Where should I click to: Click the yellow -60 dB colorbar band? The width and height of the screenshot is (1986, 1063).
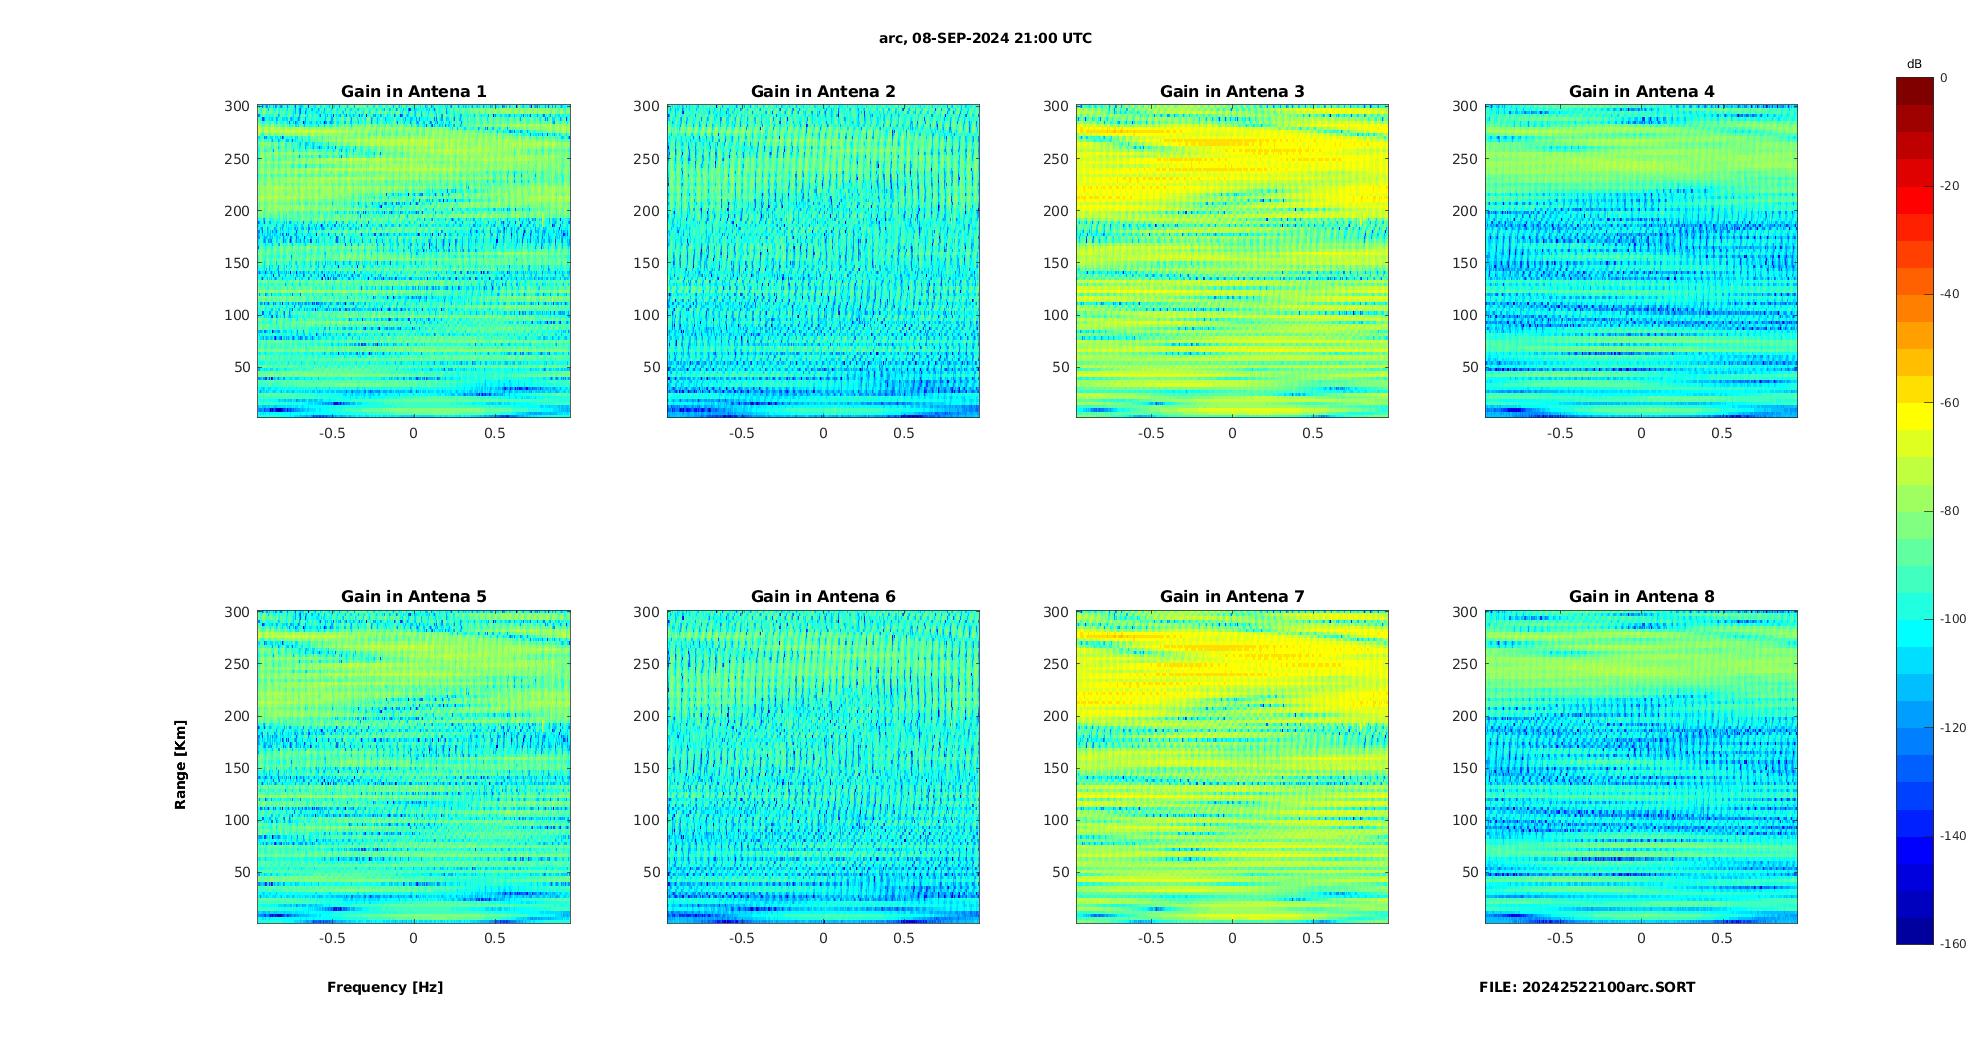tap(1915, 416)
